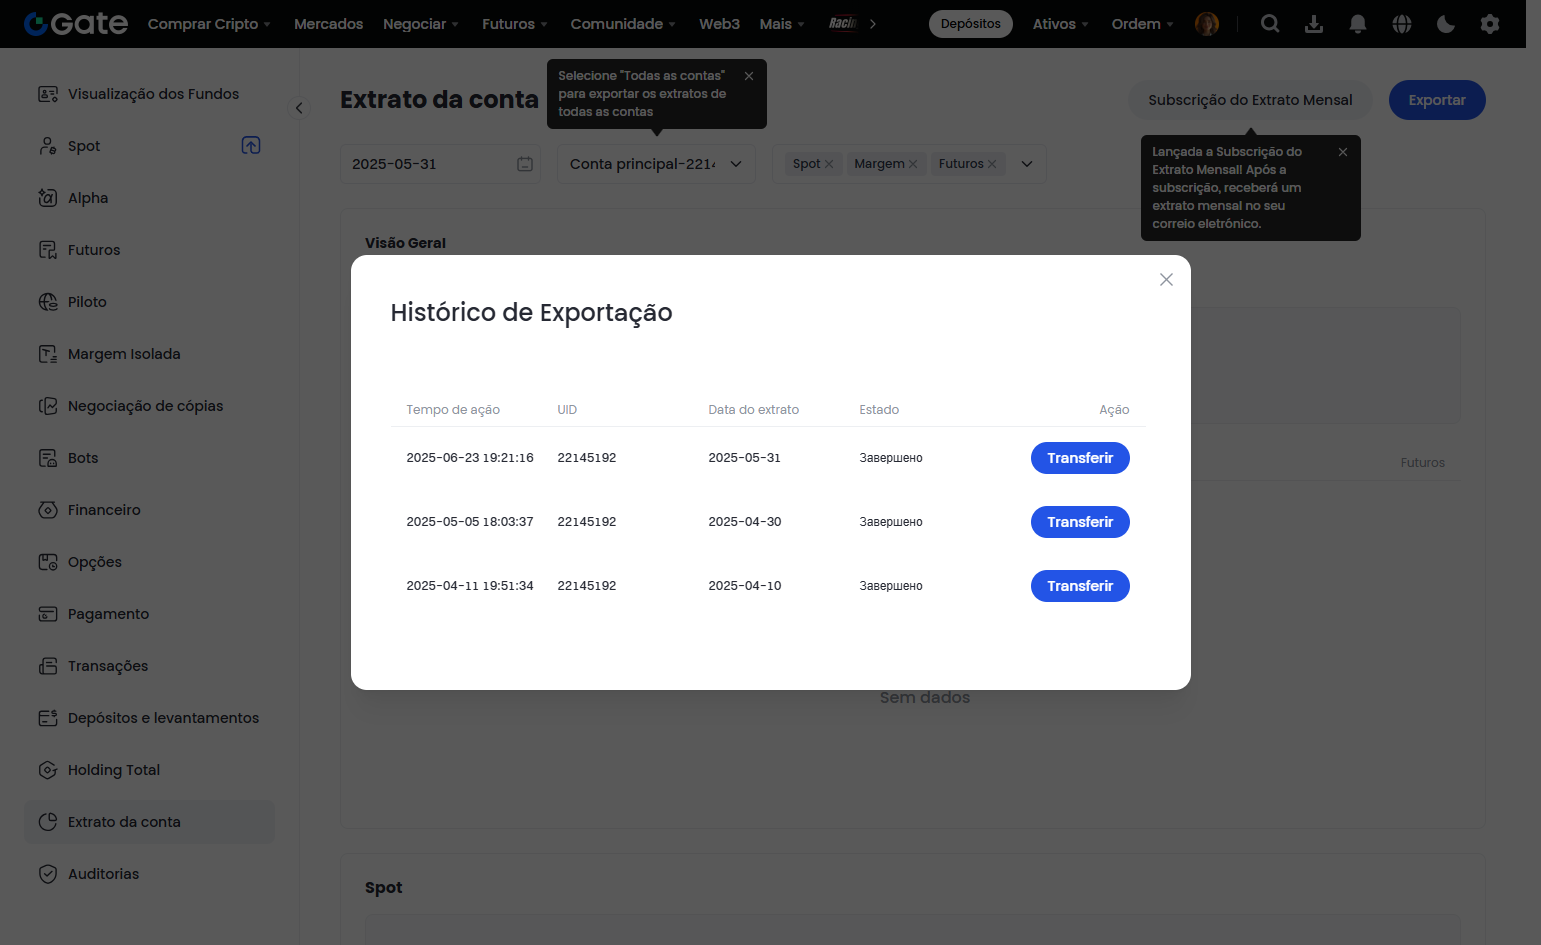Remove the Spot tag filter
This screenshot has width=1541, height=945.
point(828,164)
